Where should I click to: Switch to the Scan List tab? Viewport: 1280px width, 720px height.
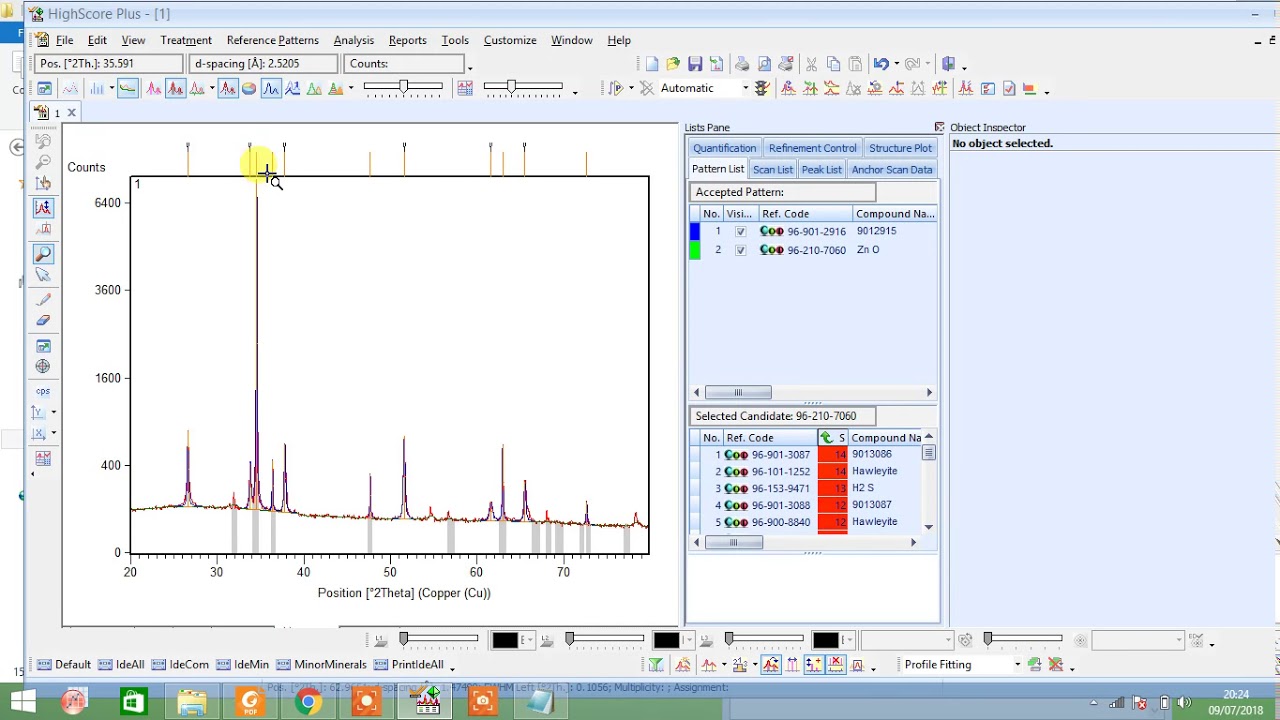(x=772, y=170)
